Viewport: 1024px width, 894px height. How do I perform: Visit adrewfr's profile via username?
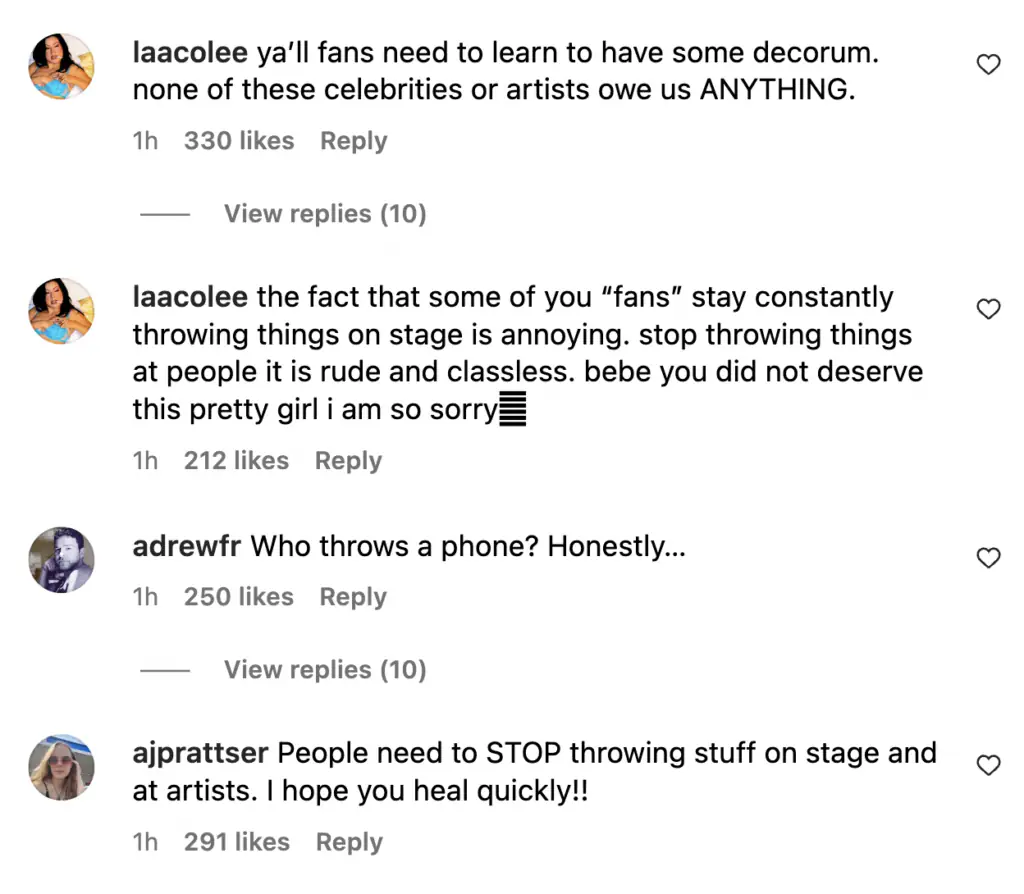[186, 546]
